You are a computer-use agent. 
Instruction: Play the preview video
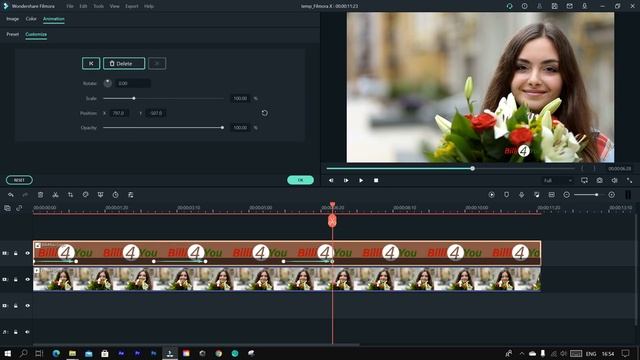click(x=361, y=180)
